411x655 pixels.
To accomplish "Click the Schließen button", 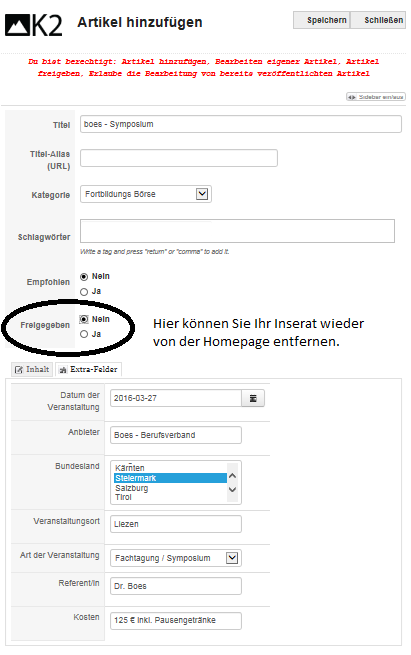I will coord(378,20).
